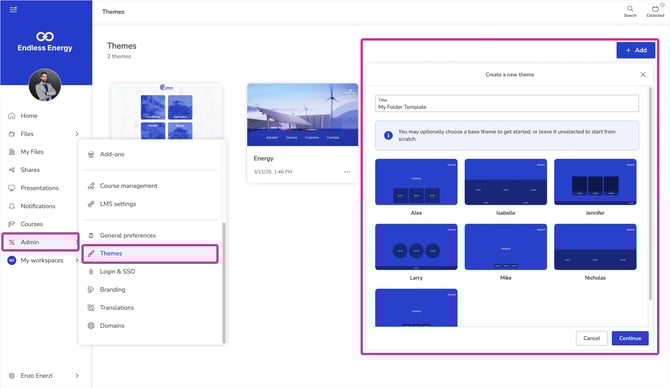The width and height of the screenshot is (670, 388).
Task: Click the Add button
Action: (x=635, y=50)
